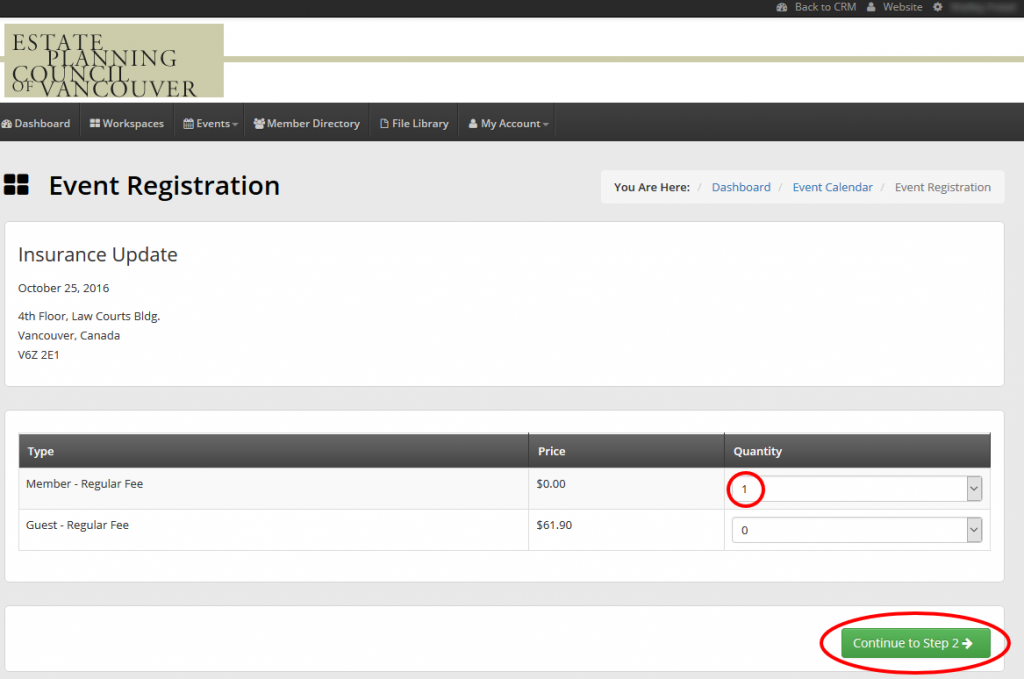Open quantity dropdown for Guest - Regular Fee
This screenshot has height=679, width=1024.
tap(857, 530)
